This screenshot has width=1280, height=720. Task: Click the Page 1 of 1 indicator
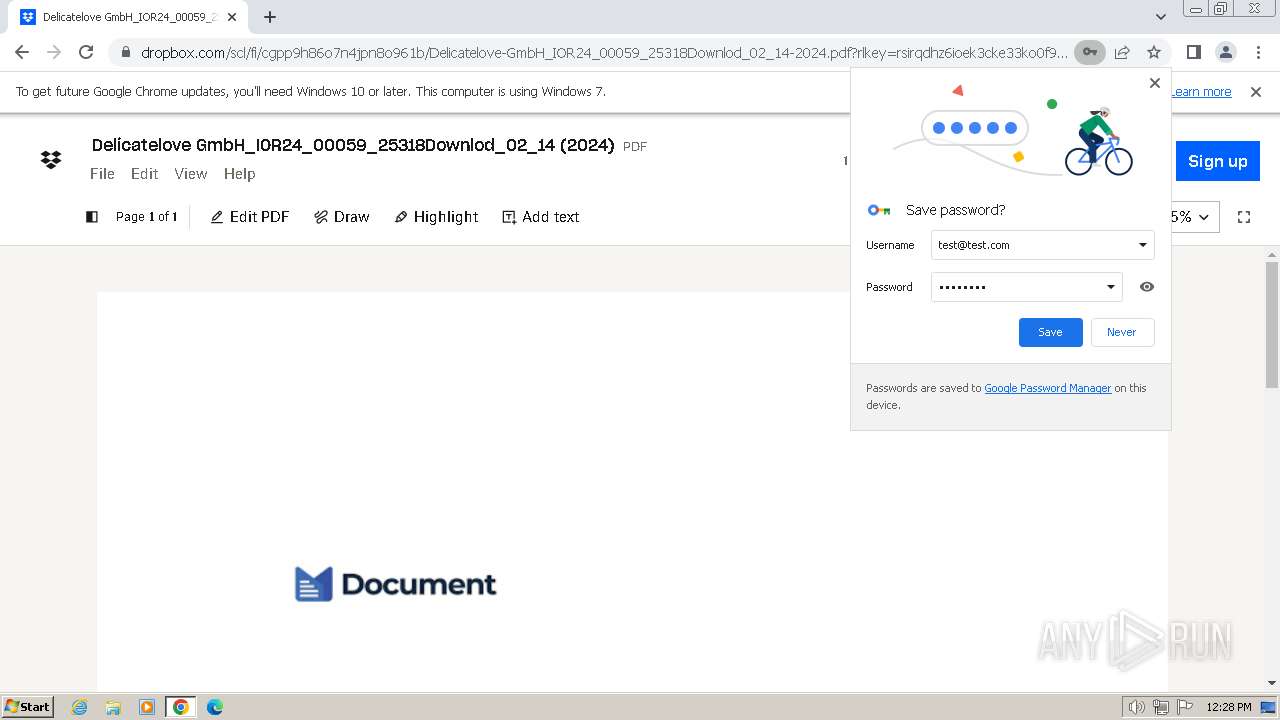coord(146,217)
